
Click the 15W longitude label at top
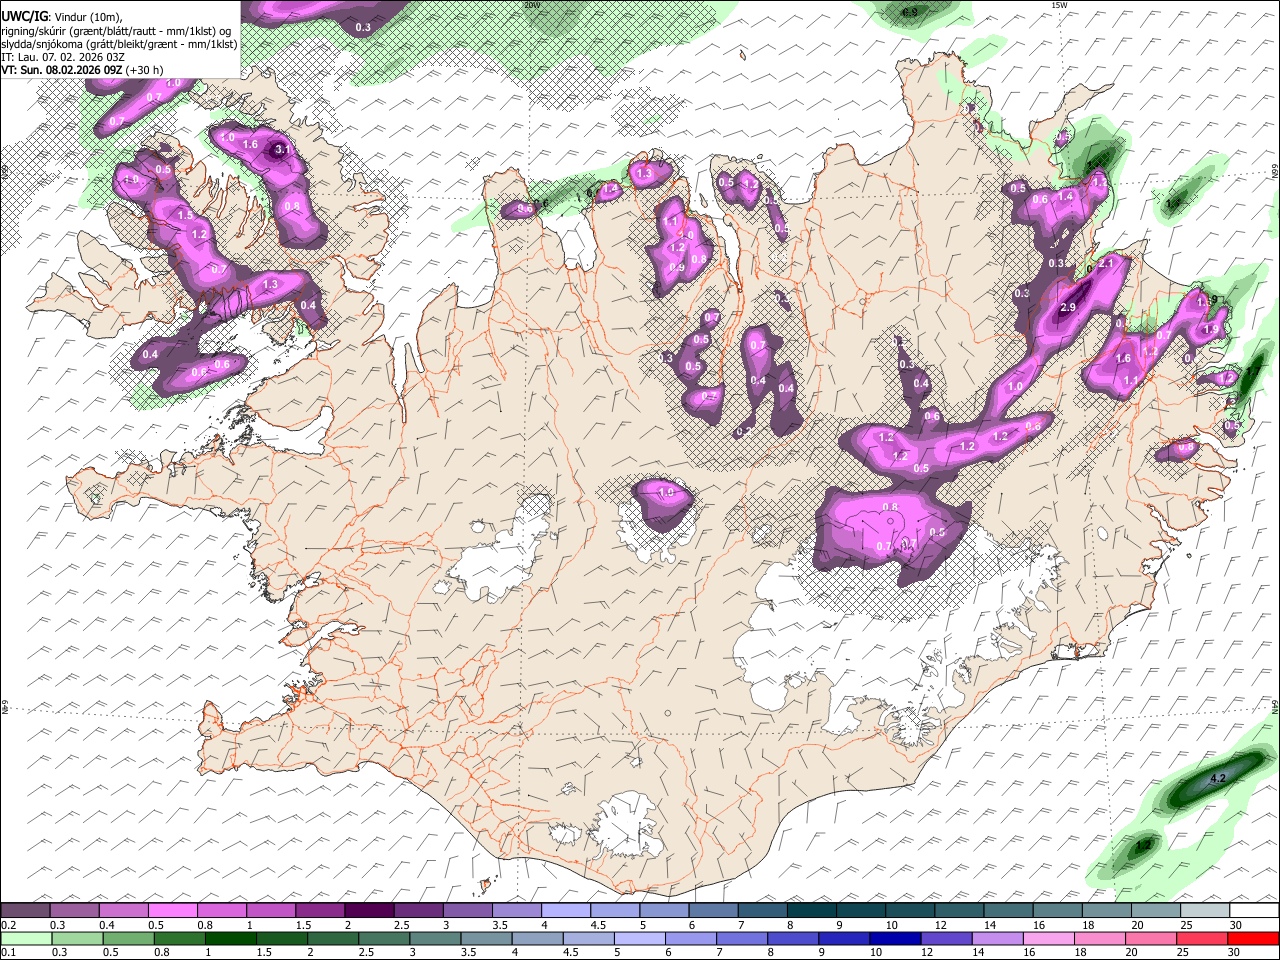[x=1059, y=5]
